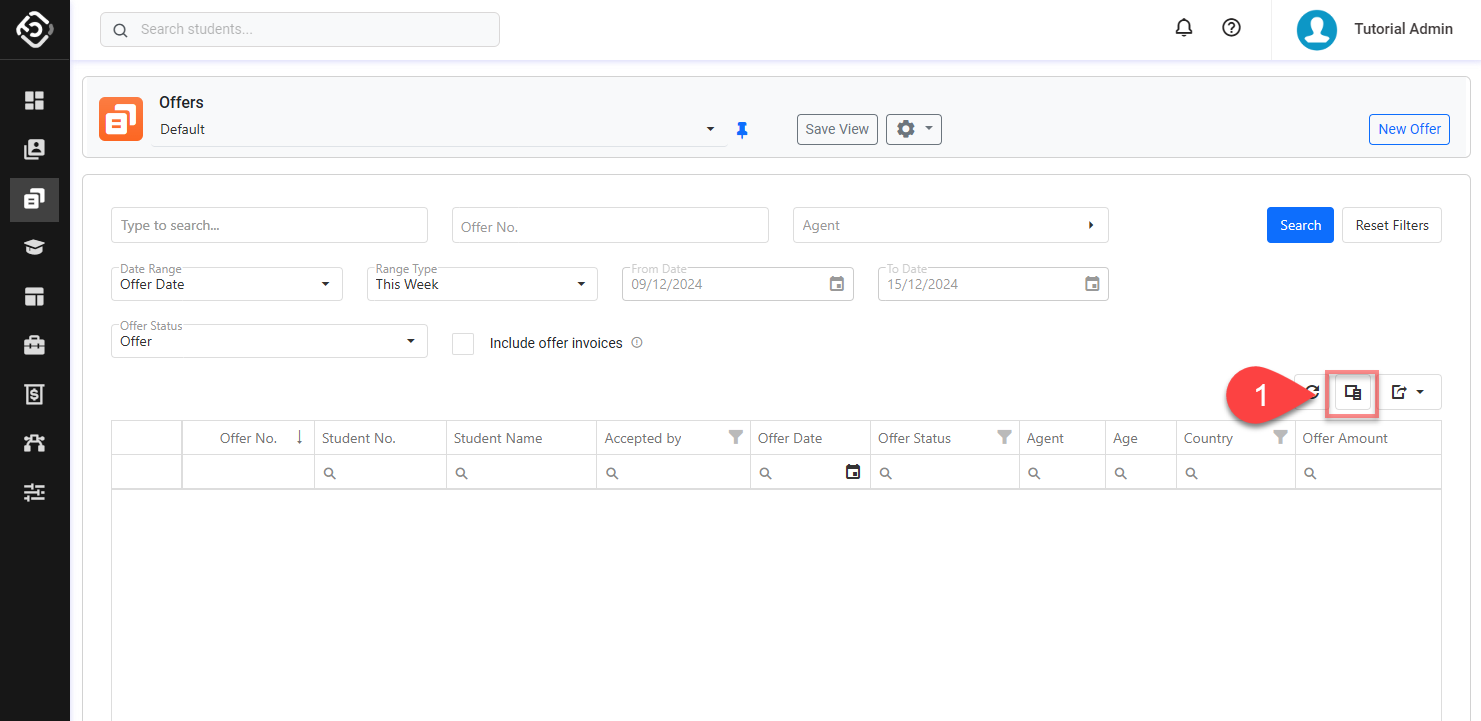Screen dimensions: 1481x721
Task: Refresh the offers grid
Action: (x=1312, y=393)
